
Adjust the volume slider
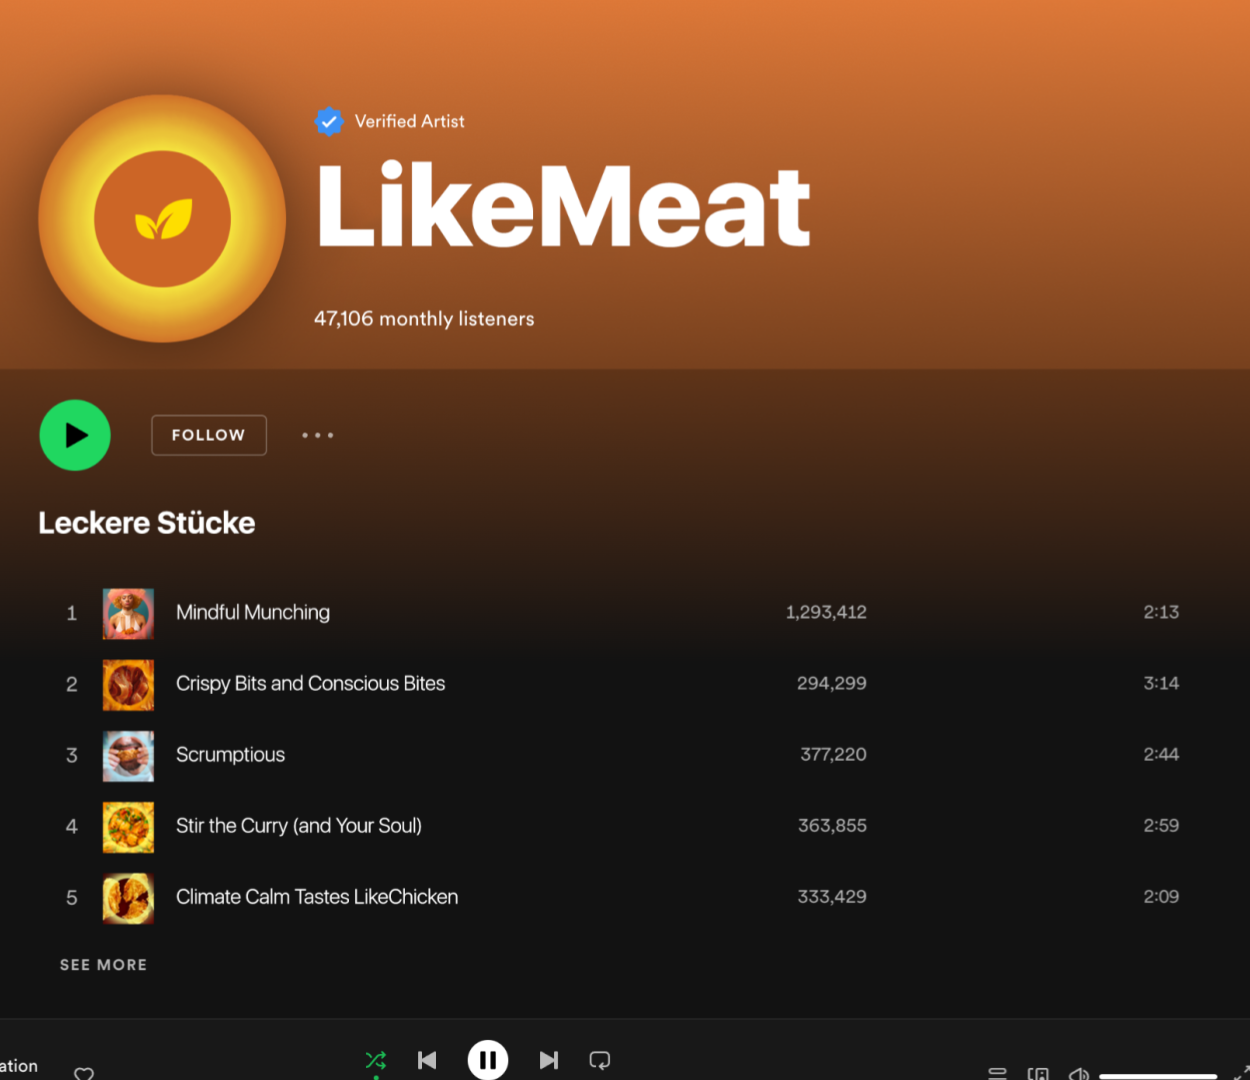pos(1158,1076)
